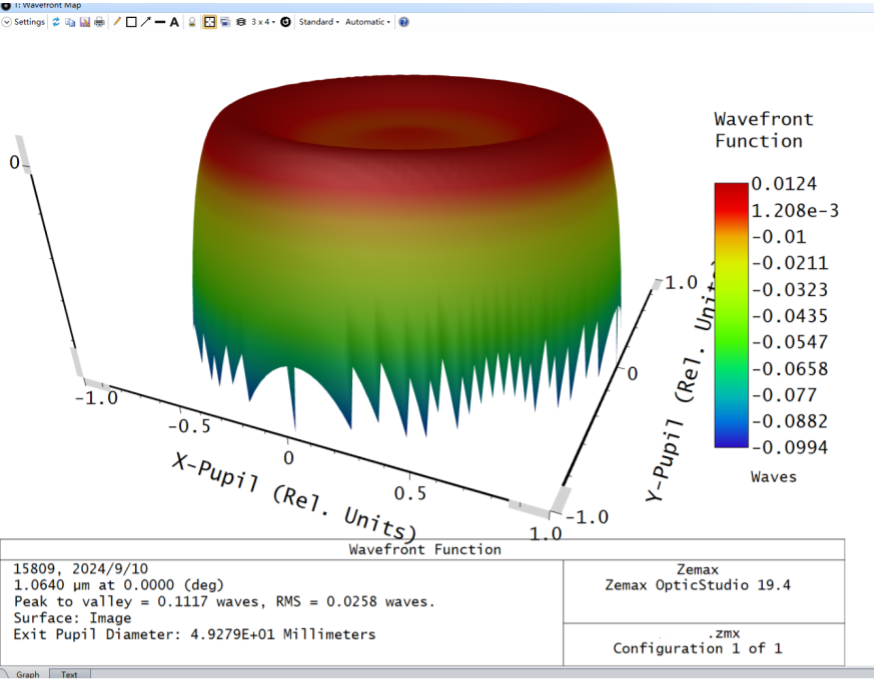Toggle the highlighted active cursor icon

210,22
